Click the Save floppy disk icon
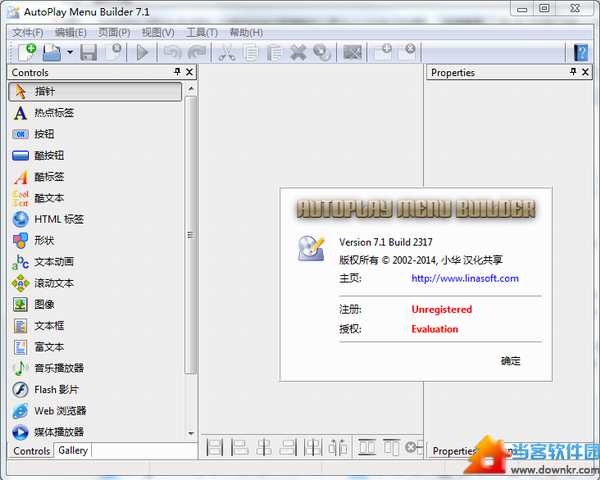This screenshot has height=480, width=600. click(x=88, y=52)
